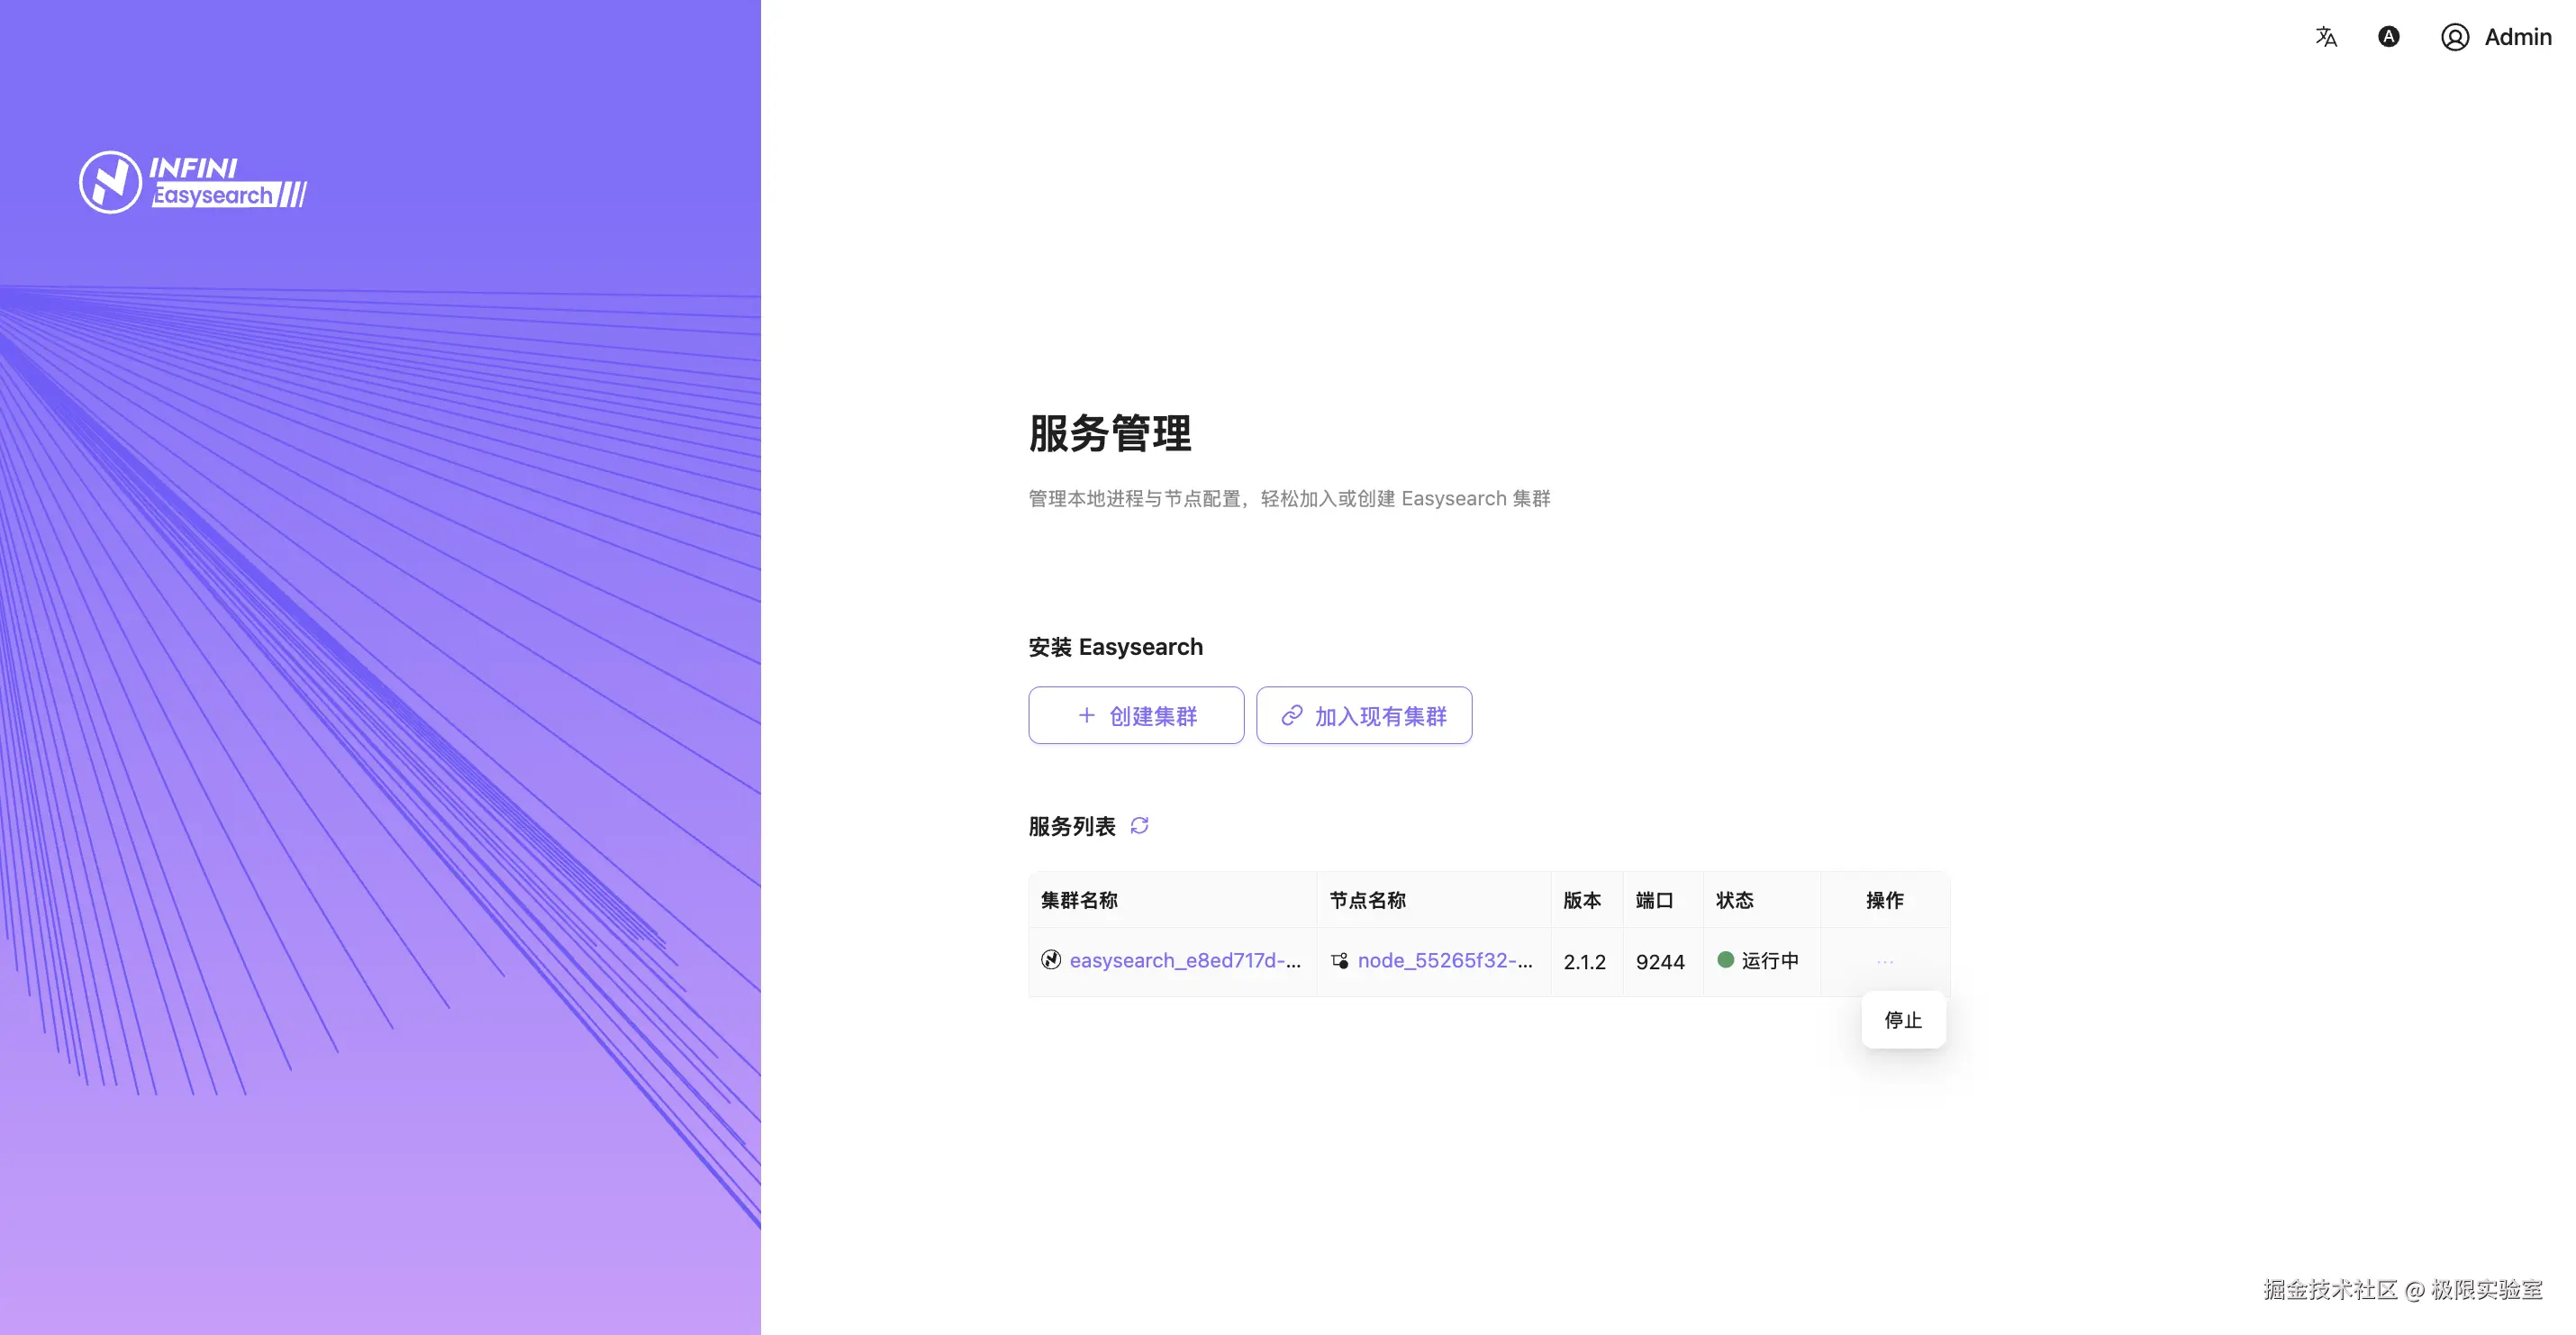This screenshot has width=2576, height=1335.
Task: Click the green running status dot
Action: pos(1725,960)
